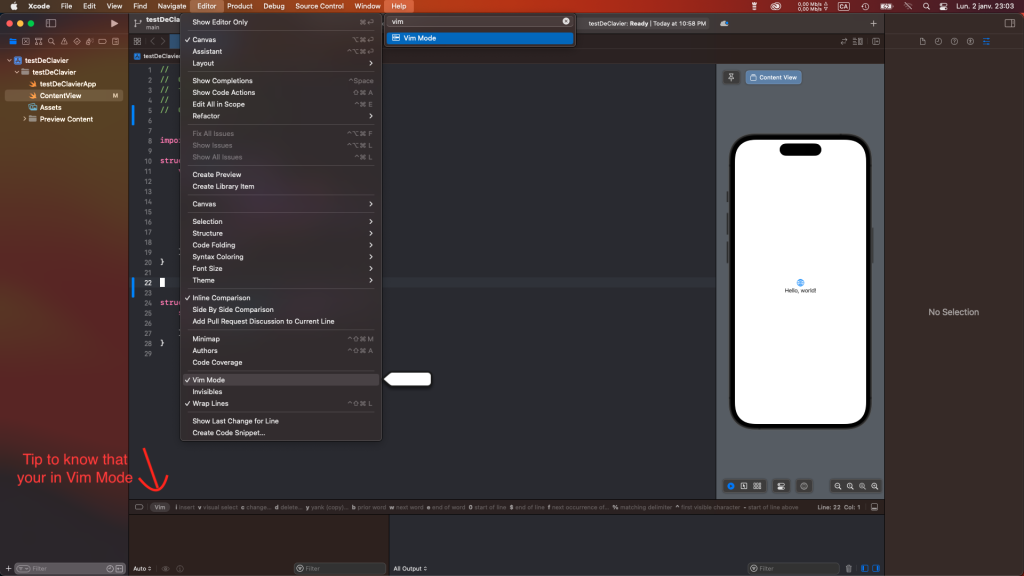1024x576 pixels.
Task: Hide the inspector sidebar in the toolbar
Action: 1010,24
